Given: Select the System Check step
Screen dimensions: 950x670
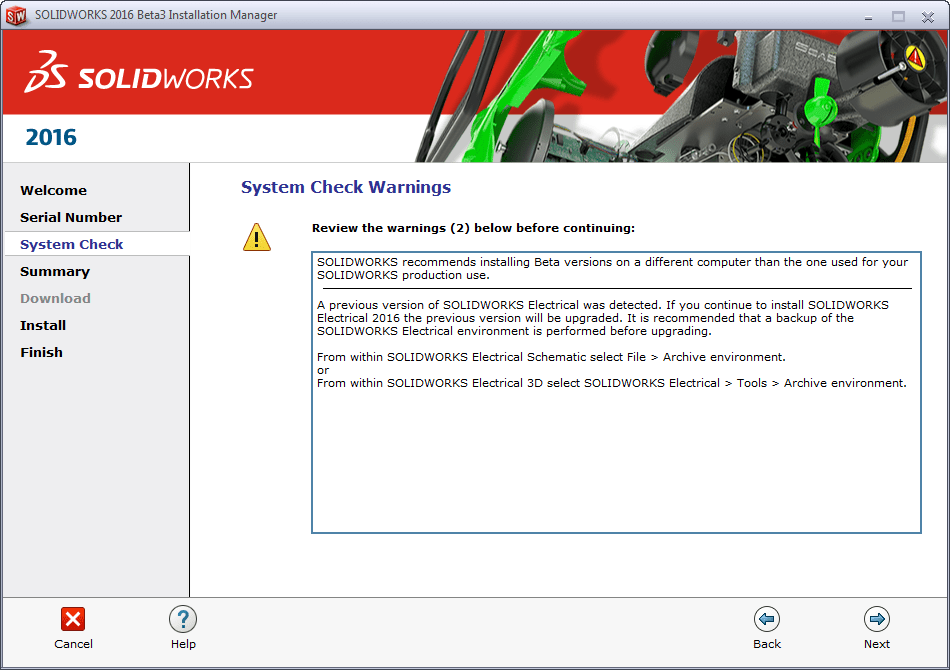Looking at the screenshot, I should click(x=72, y=244).
